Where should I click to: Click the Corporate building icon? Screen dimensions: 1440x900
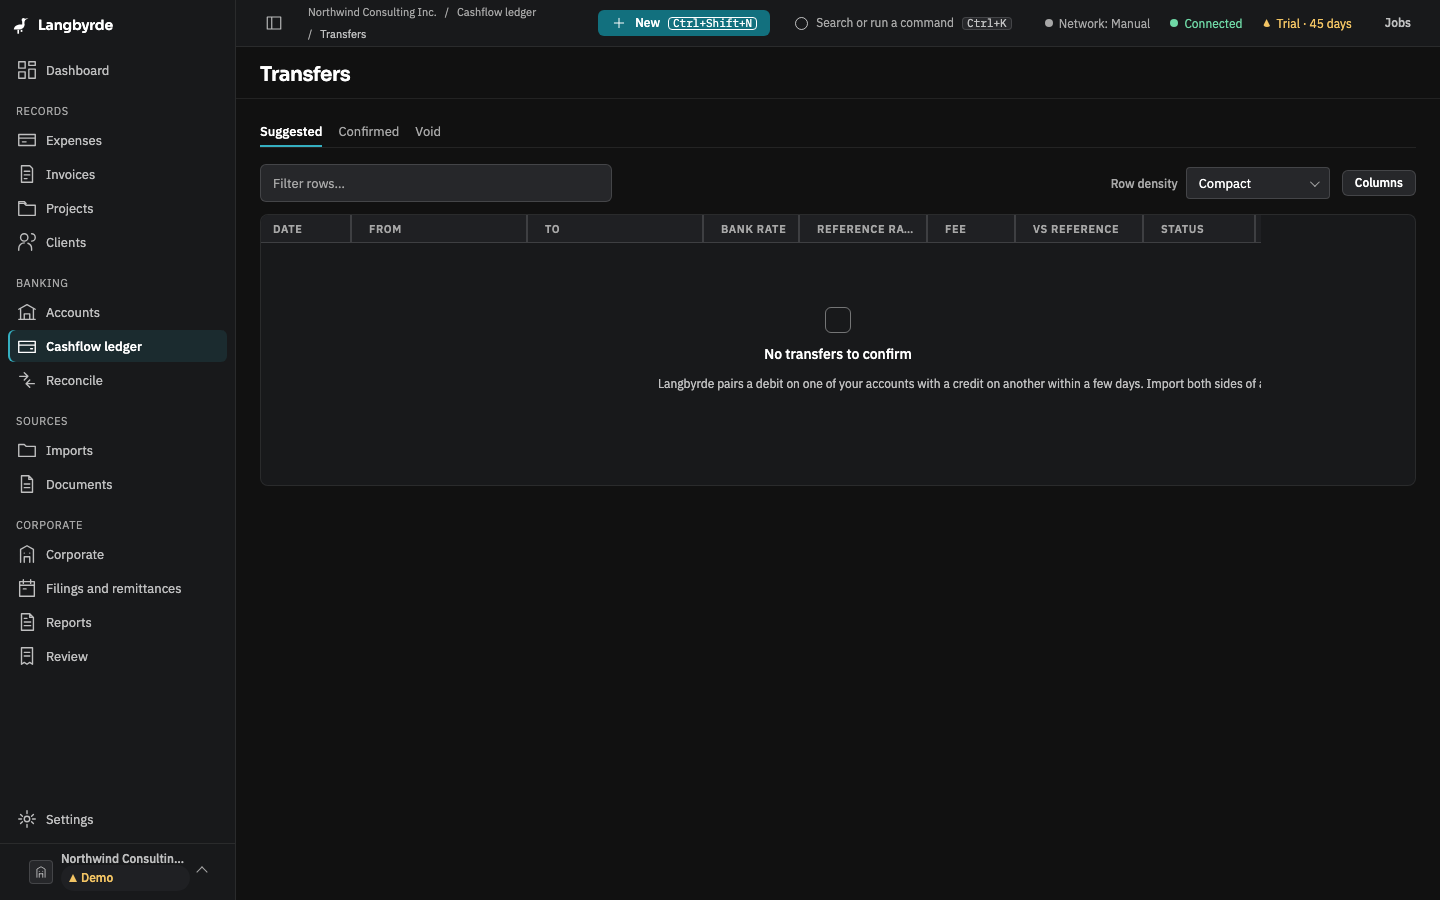click(x=27, y=554)
